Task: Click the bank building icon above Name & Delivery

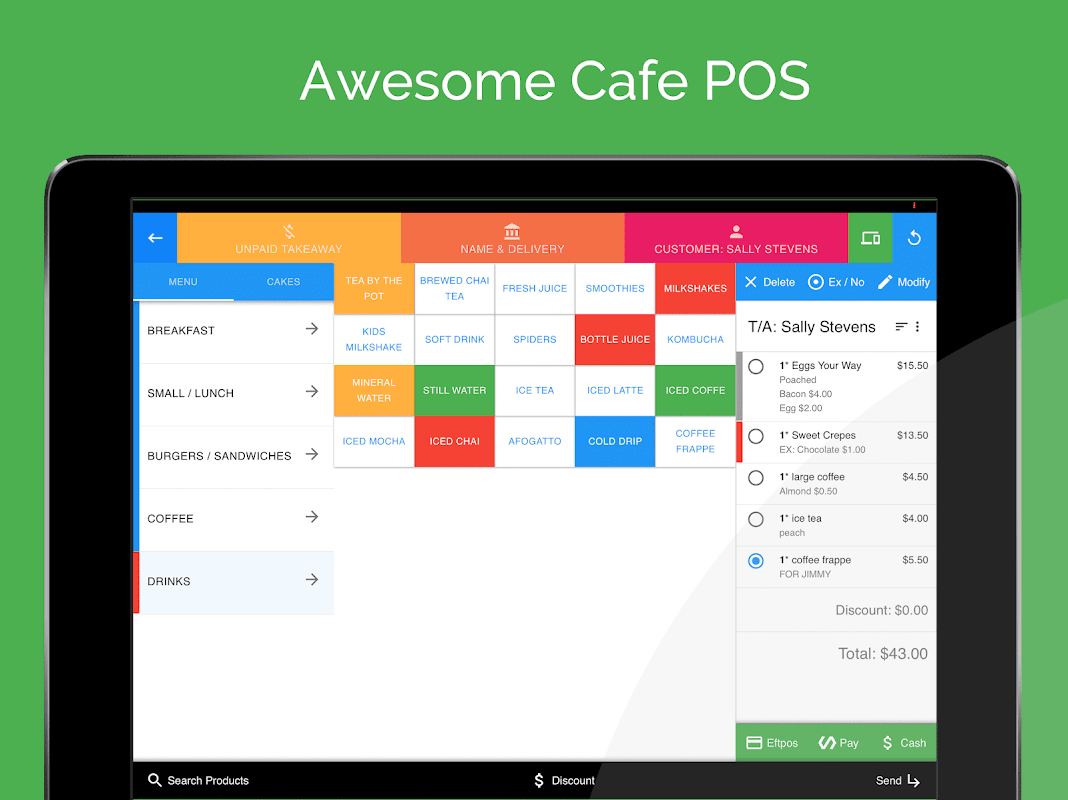Action: [x=512, y=231]
